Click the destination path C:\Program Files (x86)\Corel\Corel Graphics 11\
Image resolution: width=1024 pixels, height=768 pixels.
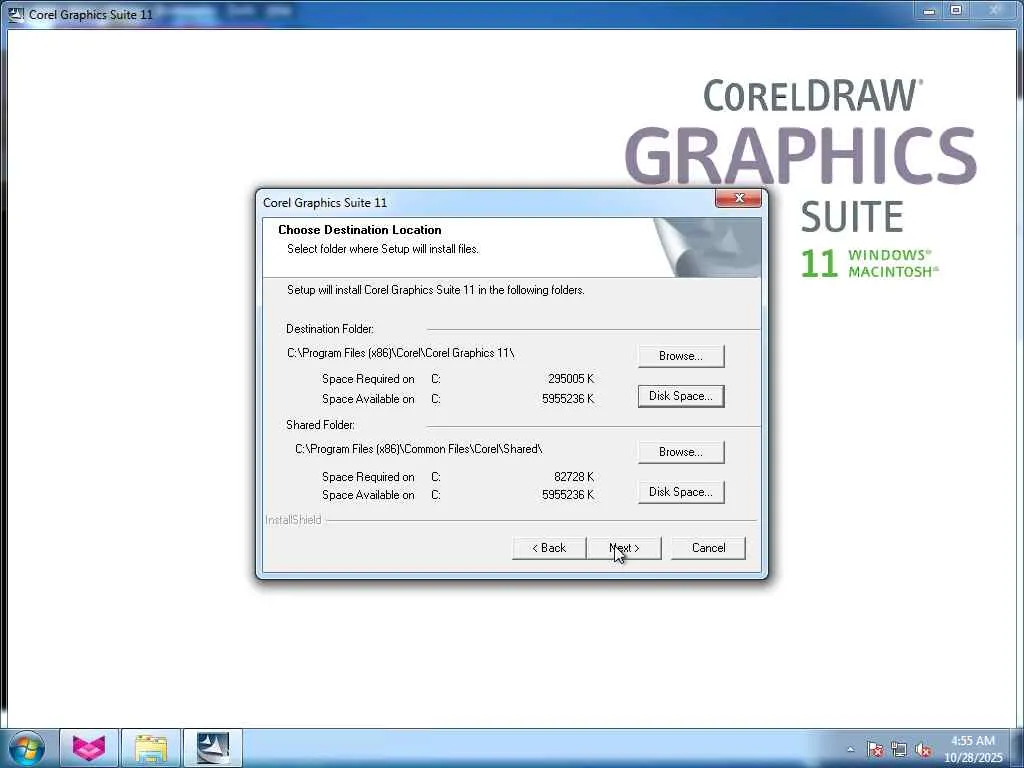click(401, 353)
